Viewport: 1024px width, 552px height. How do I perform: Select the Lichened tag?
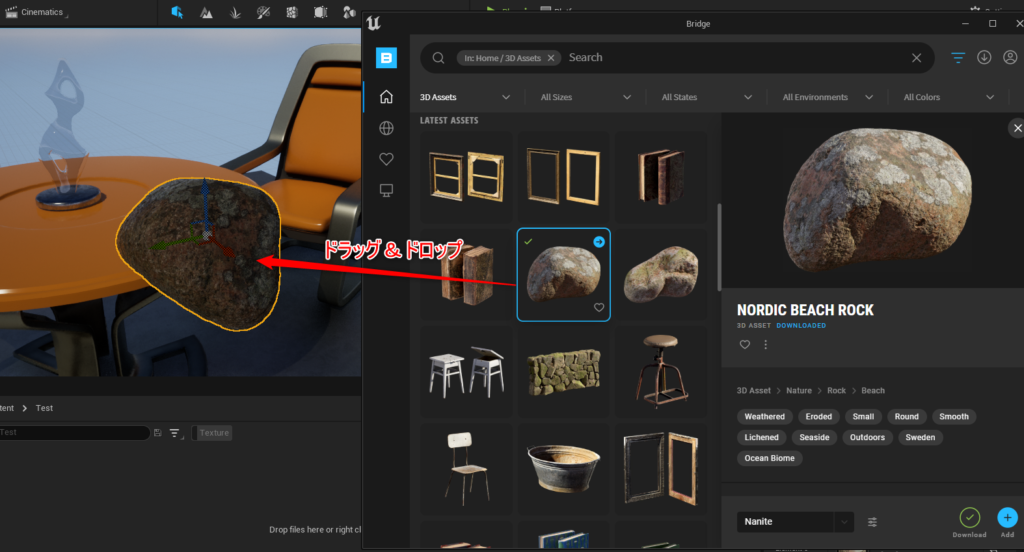[x=761, y=438]
